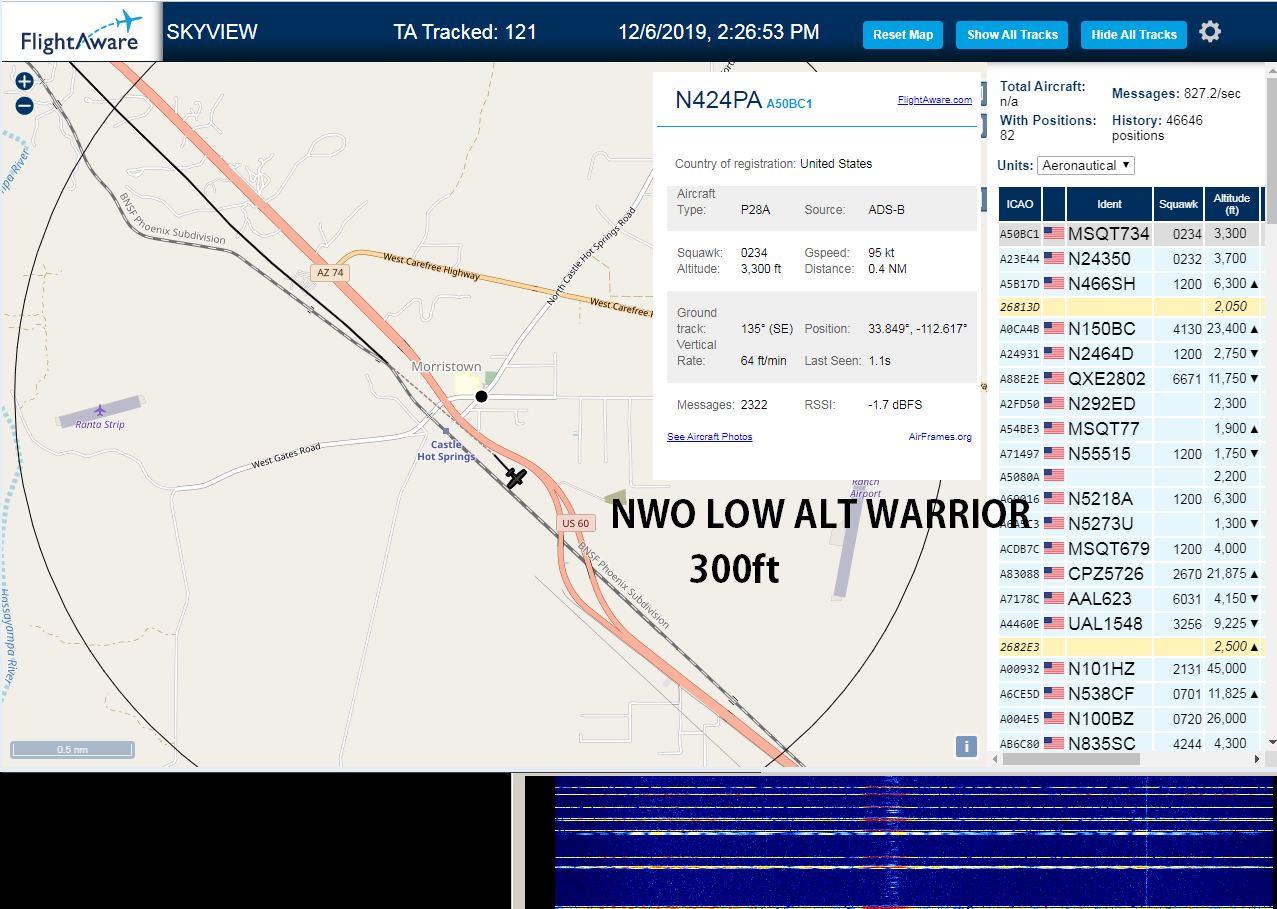Select the N150BC aircraft row

pos(1130,329)
